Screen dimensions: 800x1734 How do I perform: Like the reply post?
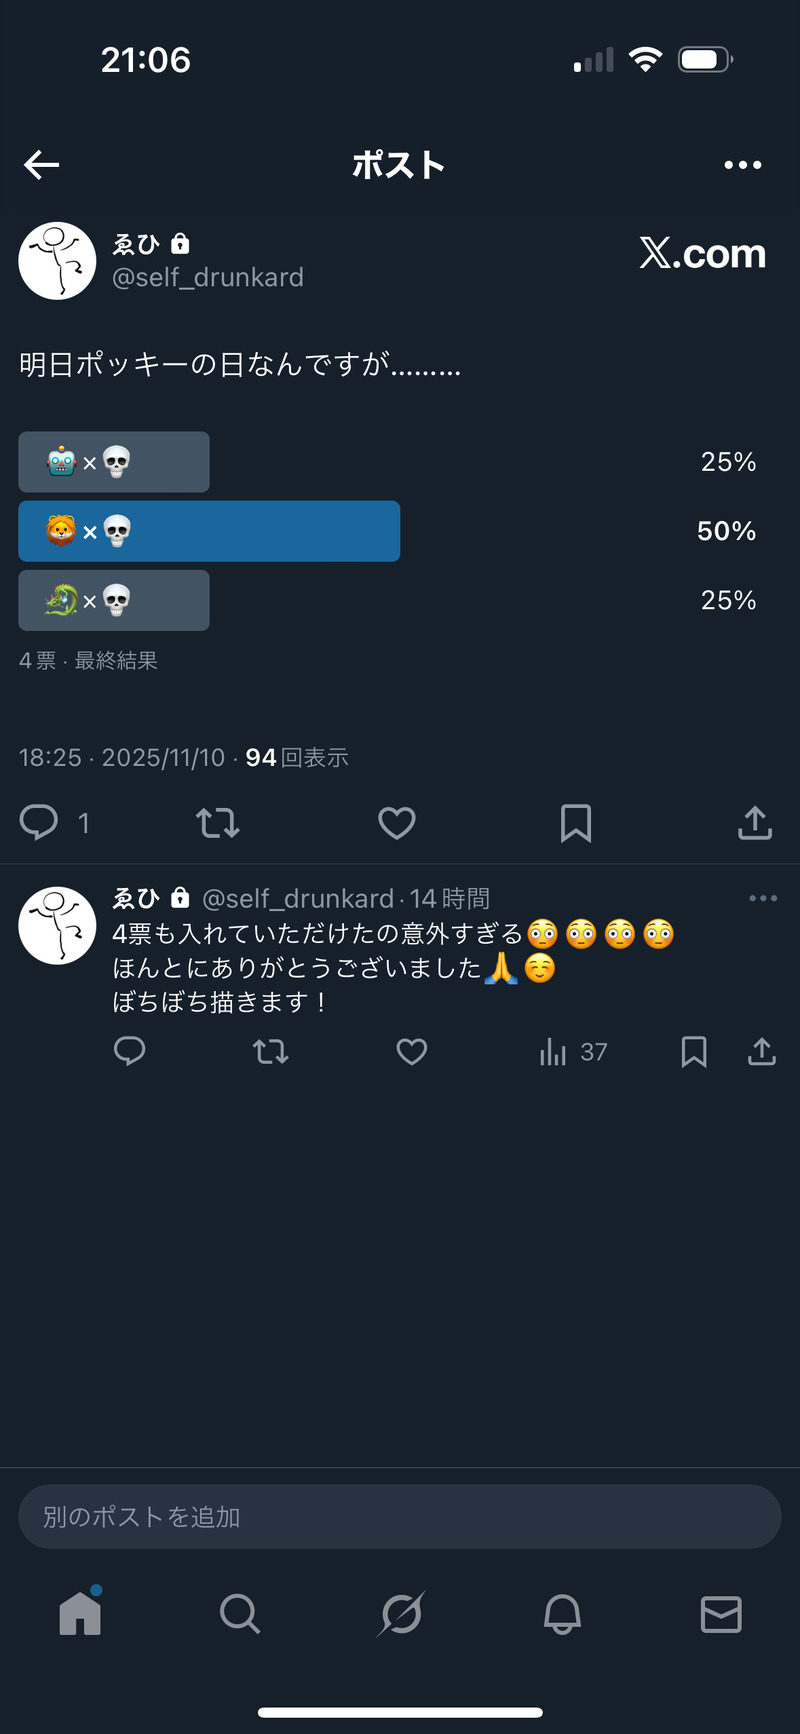click(x=412, y=1052)
